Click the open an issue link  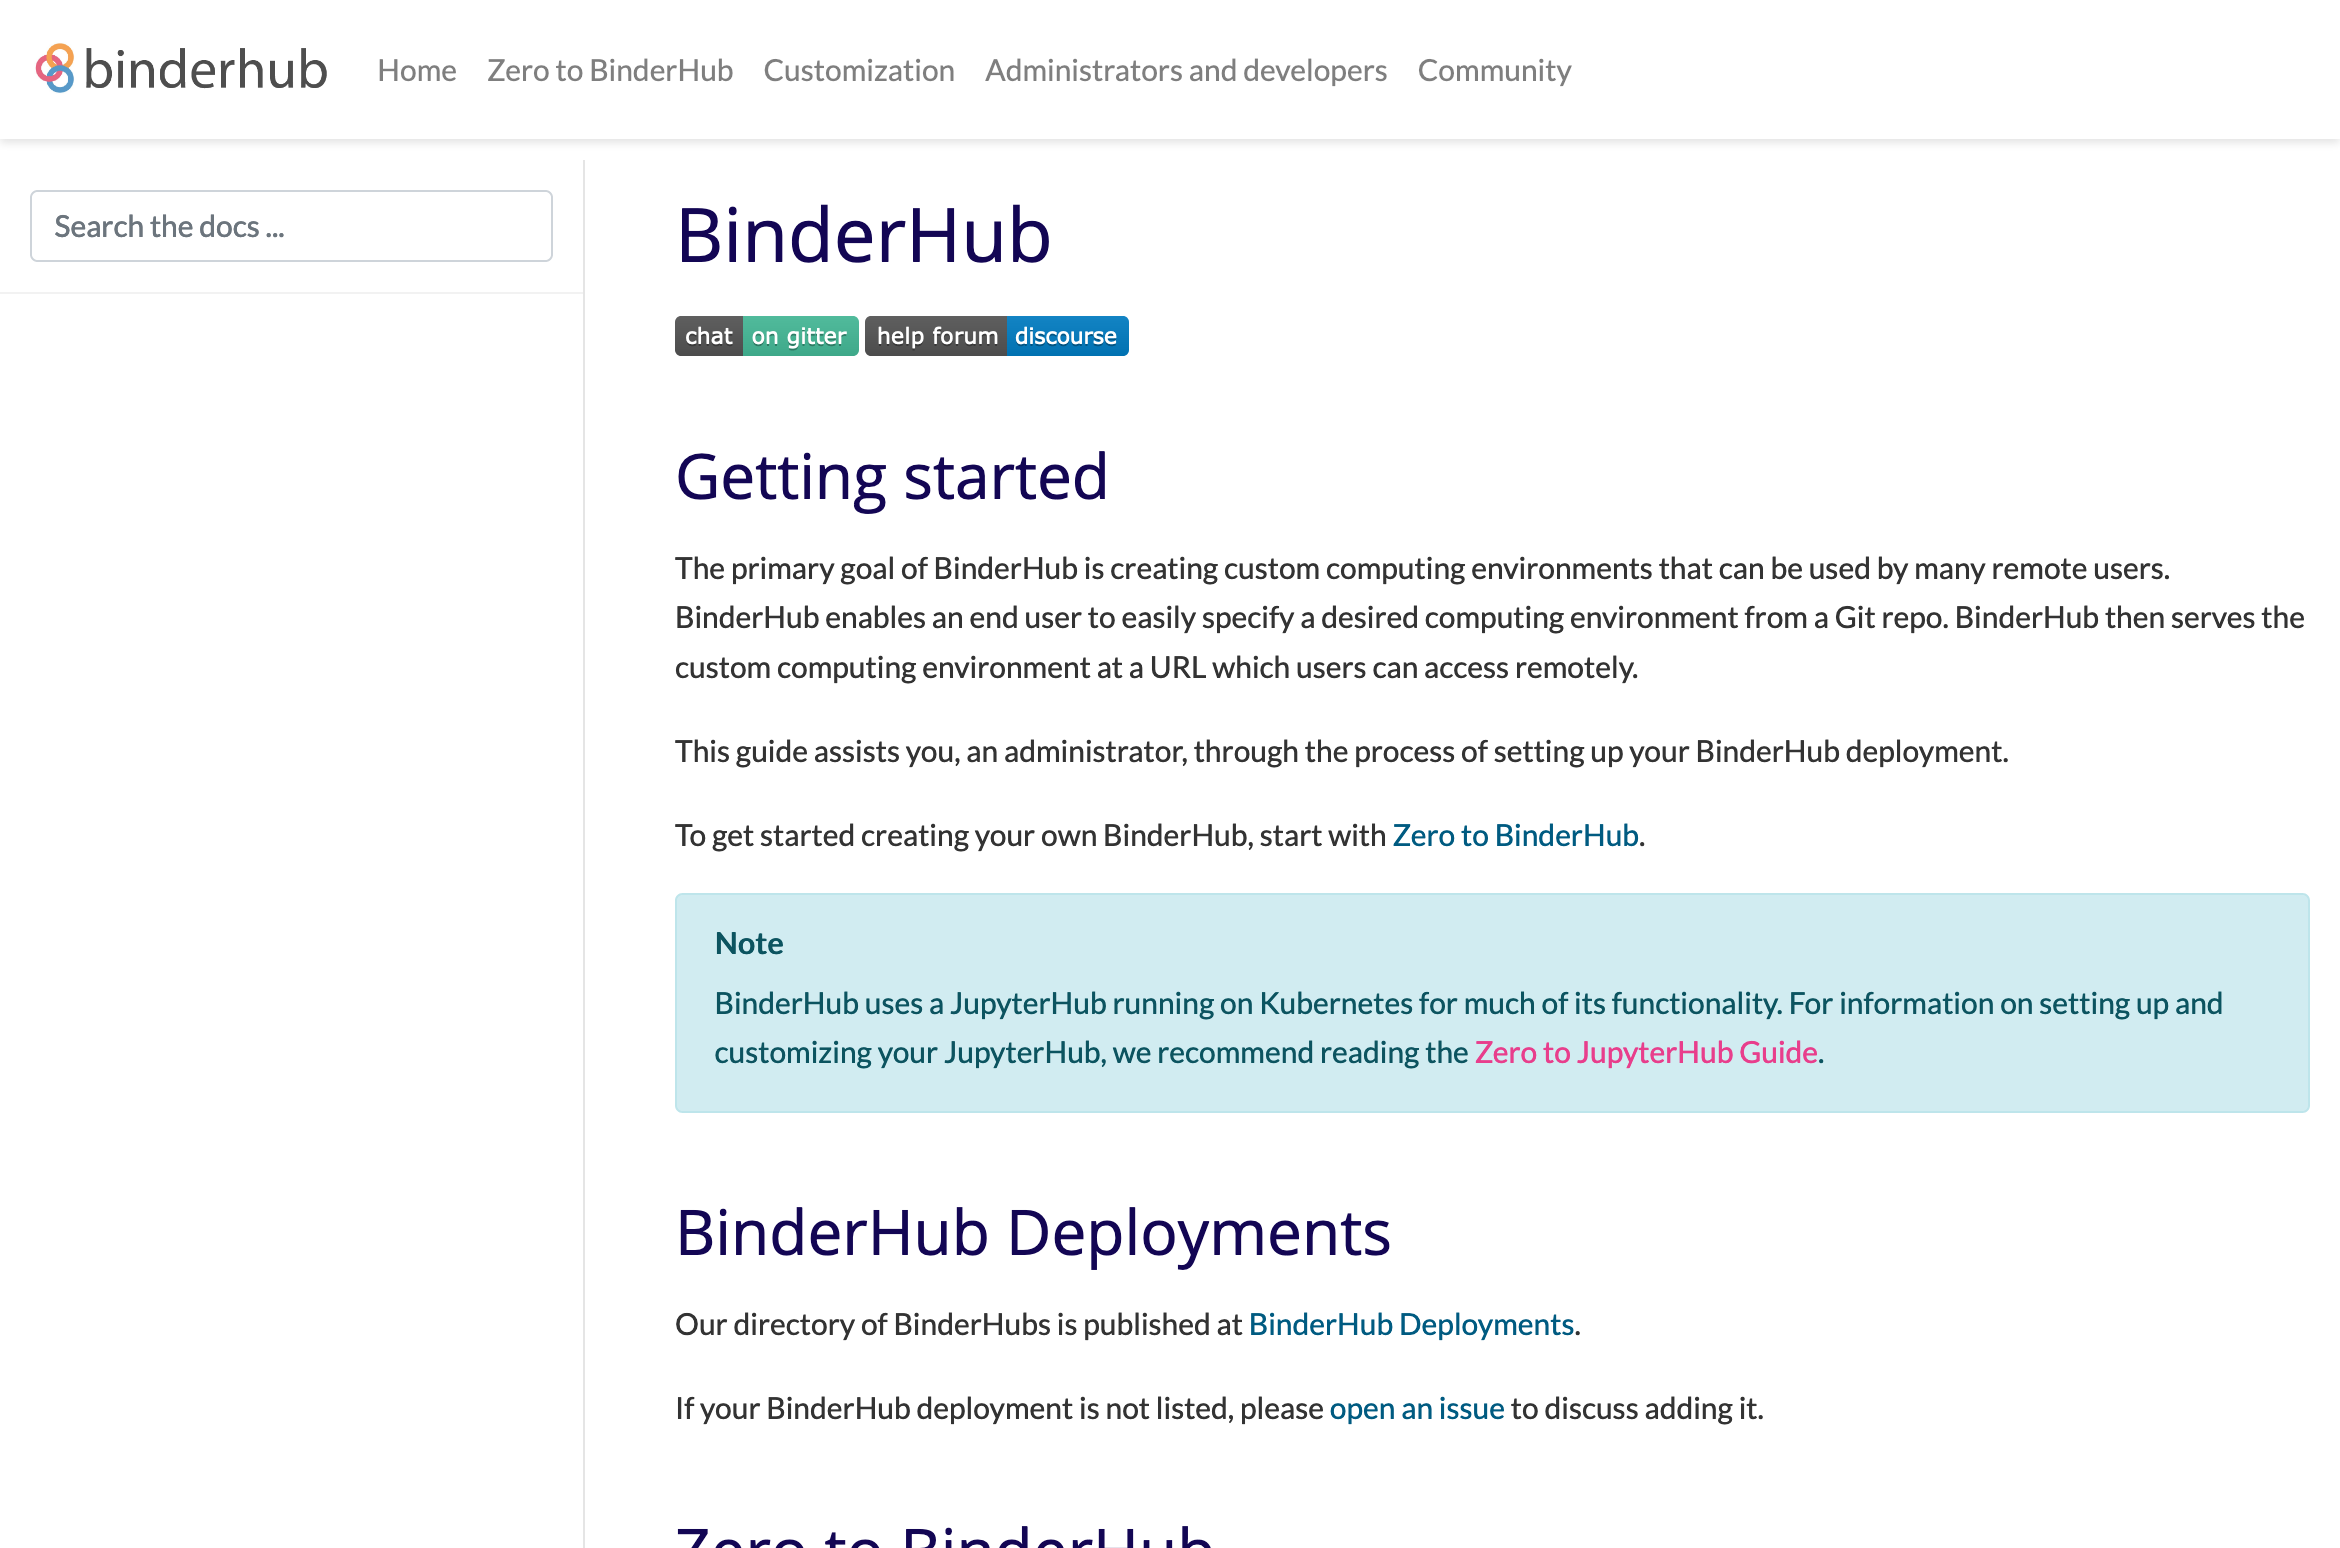[x=1416, y=1408]
